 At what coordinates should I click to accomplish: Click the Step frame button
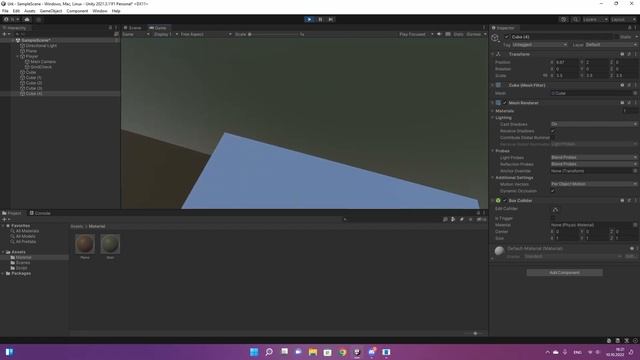331,19
